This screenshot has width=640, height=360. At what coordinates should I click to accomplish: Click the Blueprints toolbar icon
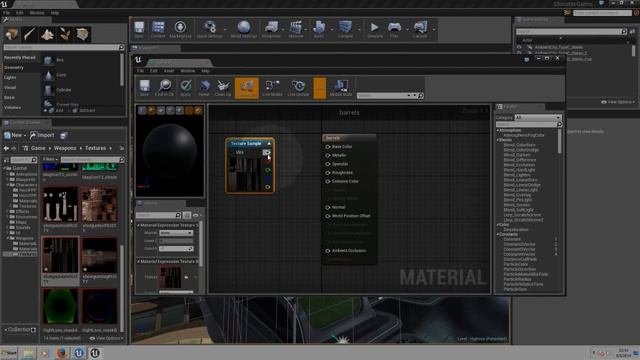pyautogui.click(x=271, y=29)
